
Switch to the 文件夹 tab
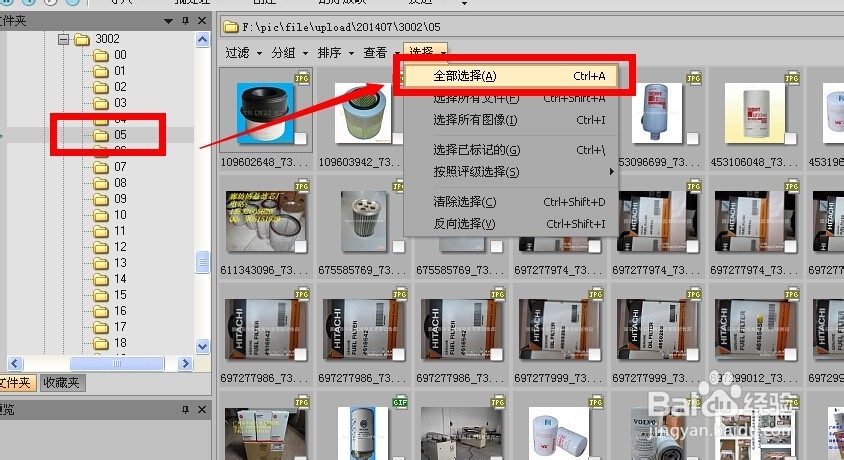point(16,383)
